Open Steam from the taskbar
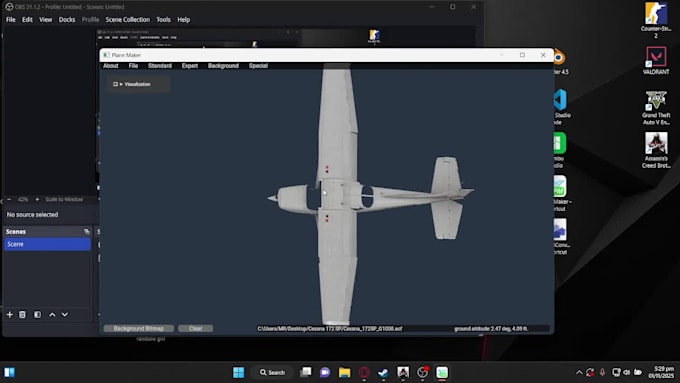Viewport: 680px width, 383px height. [x=383, y=372]
